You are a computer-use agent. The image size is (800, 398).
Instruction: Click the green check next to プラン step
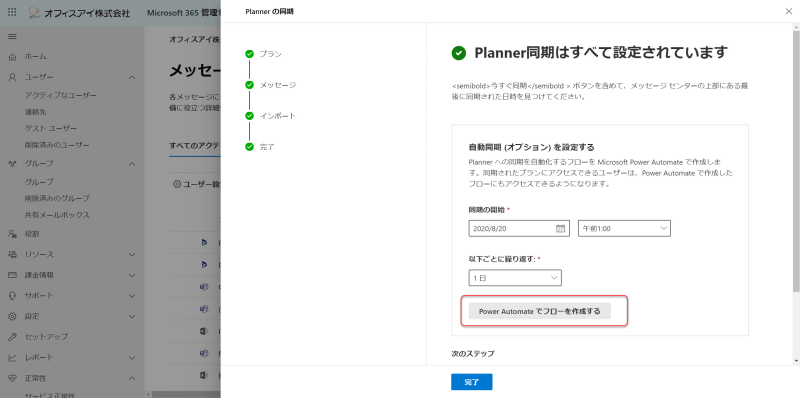pos(249,54)
